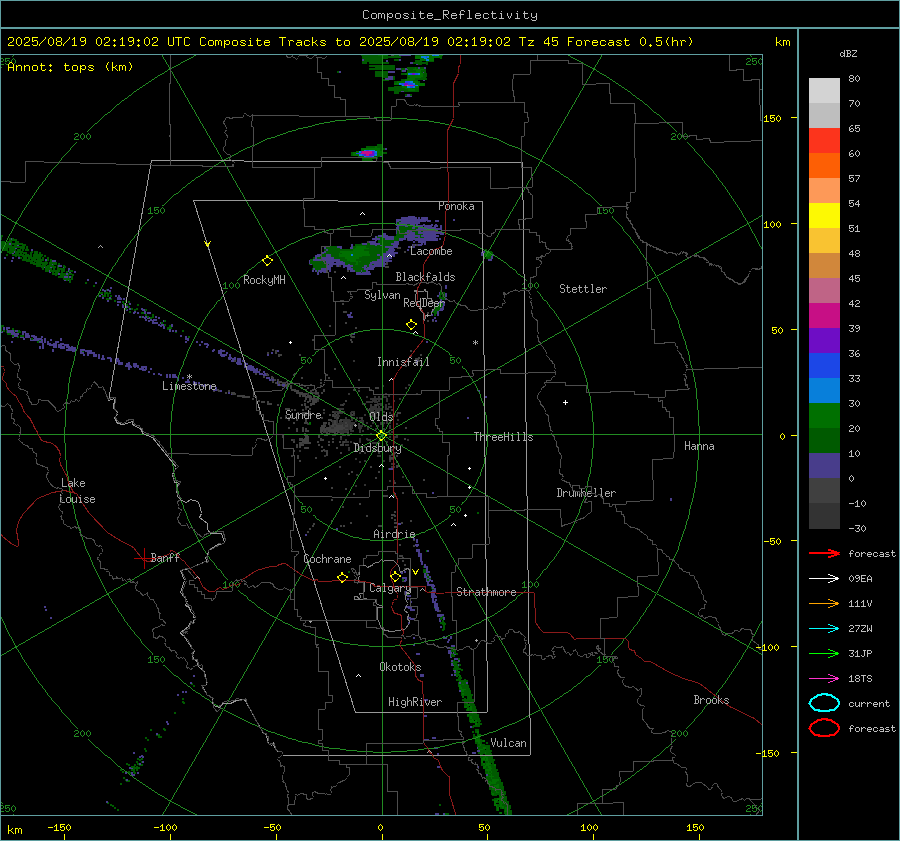Image resolution: width=900 pixels, height=841 pixels.
Task: Click the Calgary city label
Action: click(390, 588)
